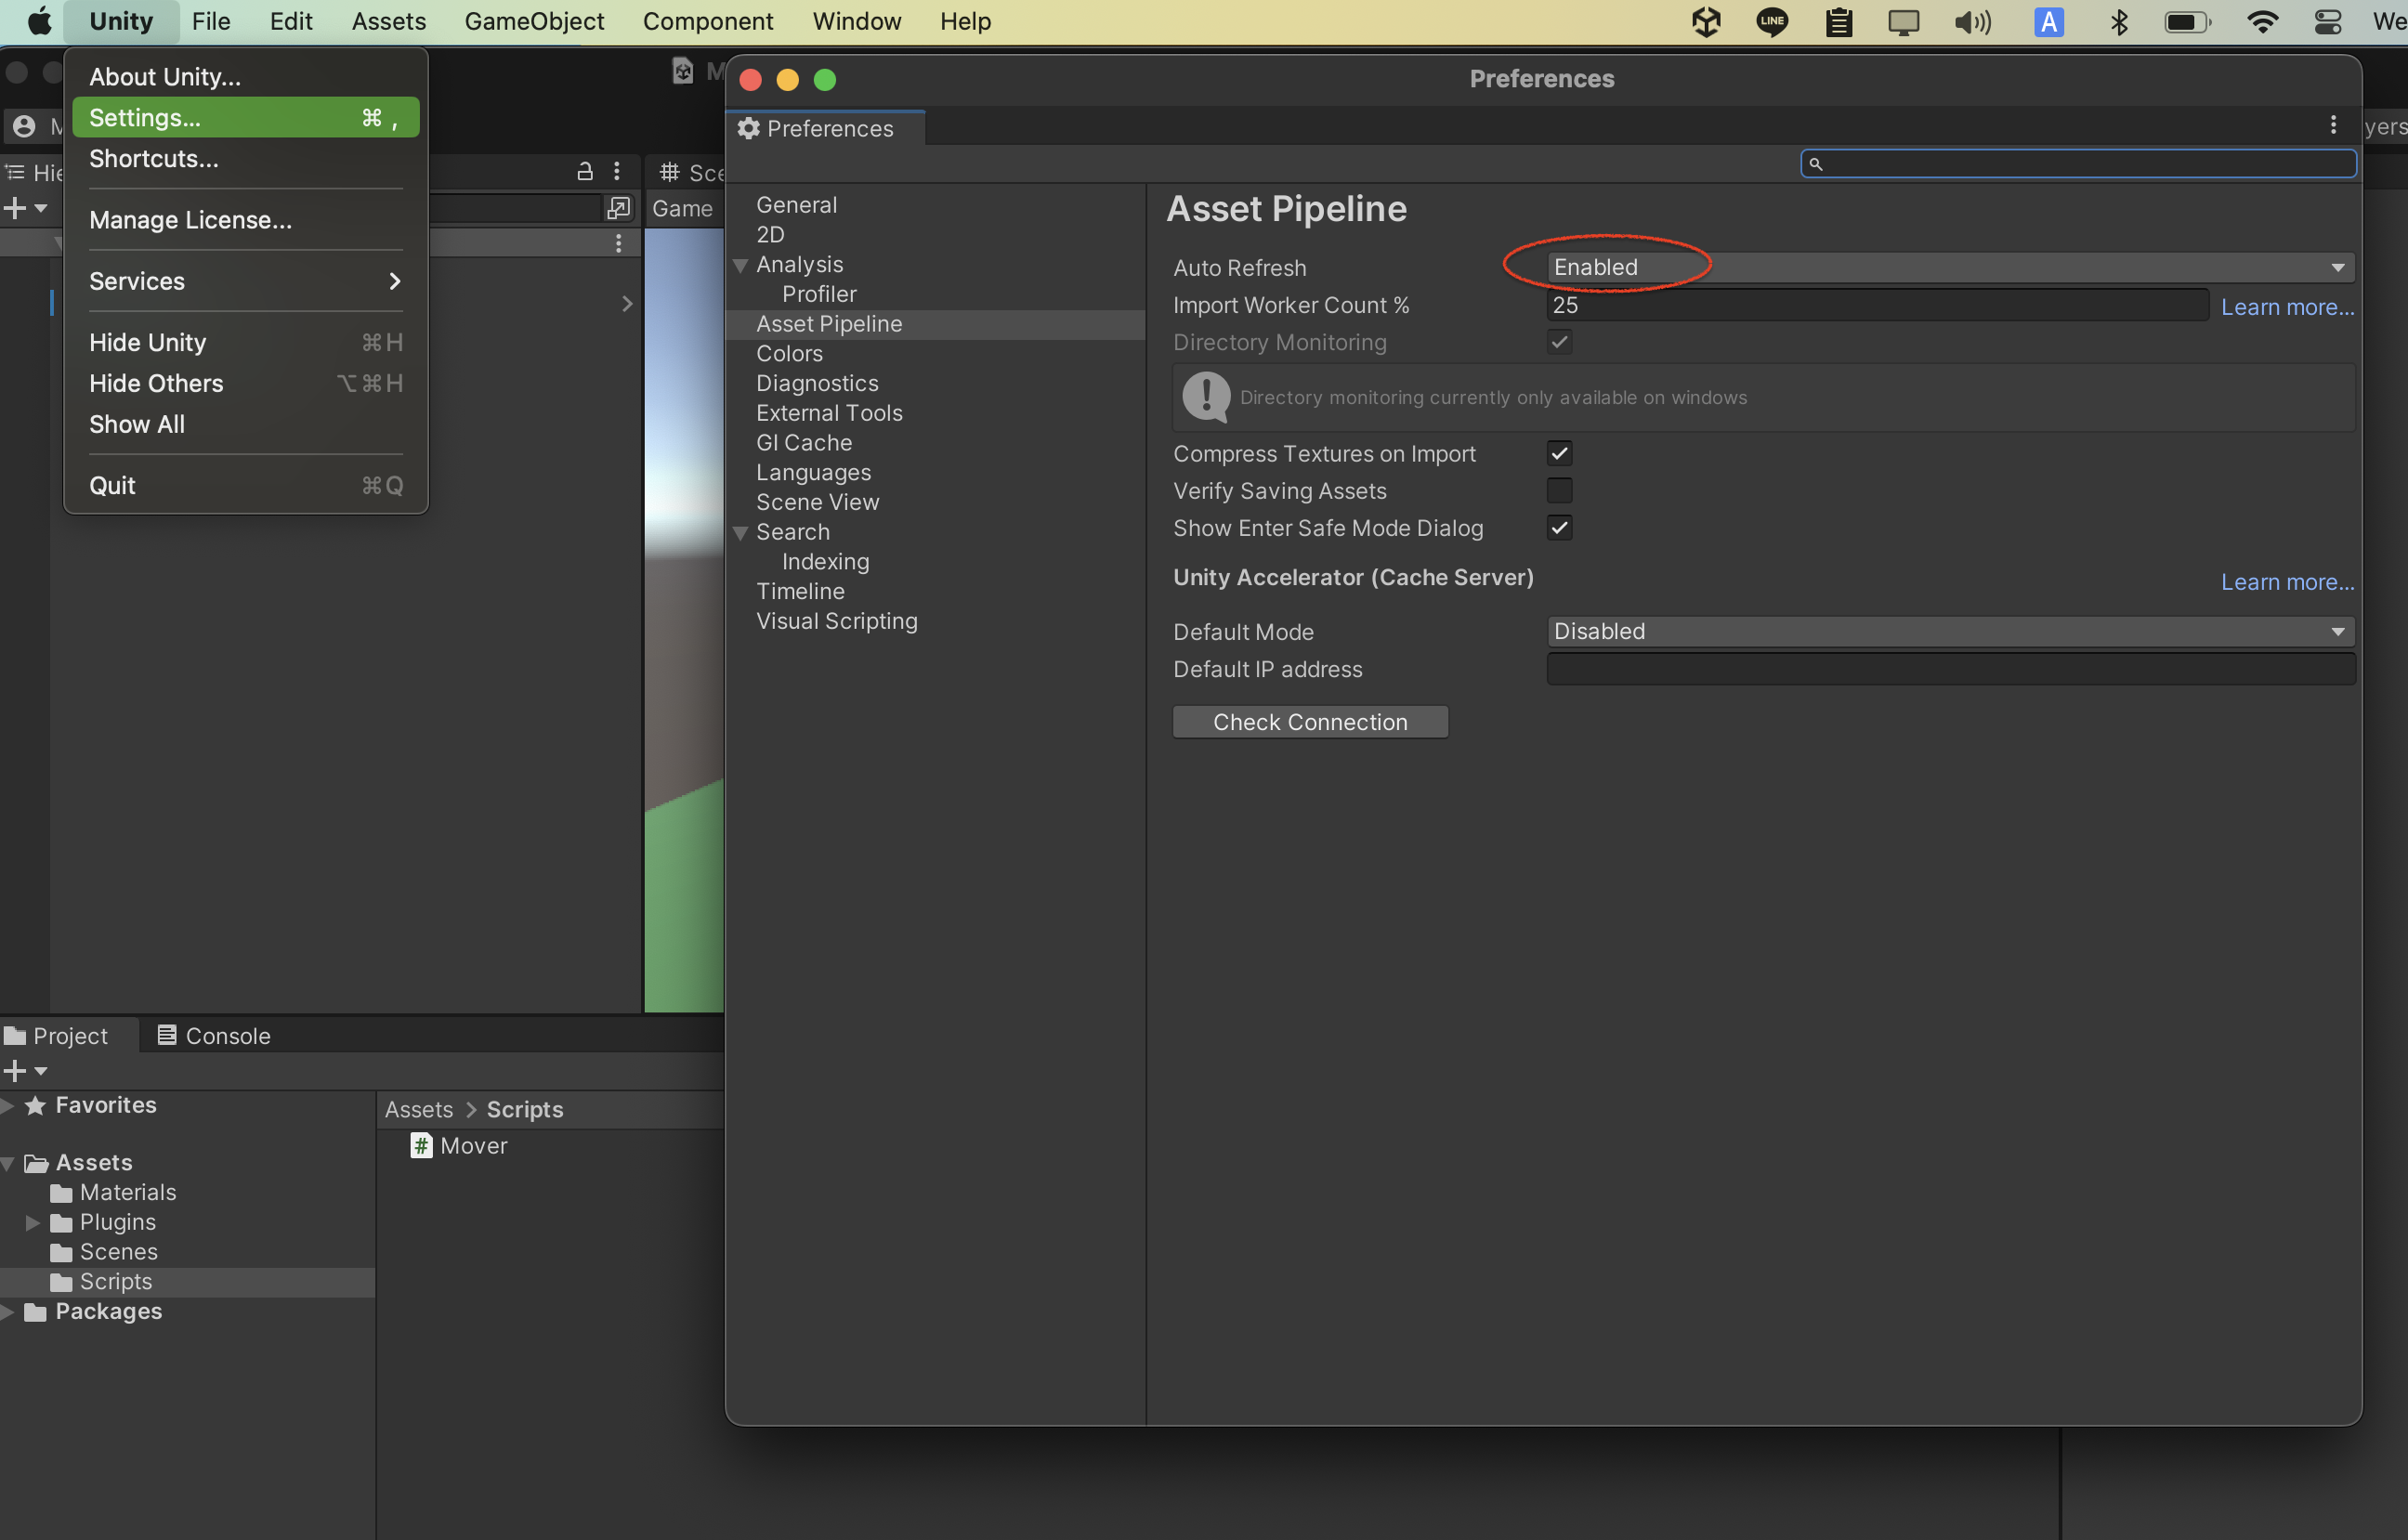Click Learn more link for Asset Pipeline

pos(2285,306)
